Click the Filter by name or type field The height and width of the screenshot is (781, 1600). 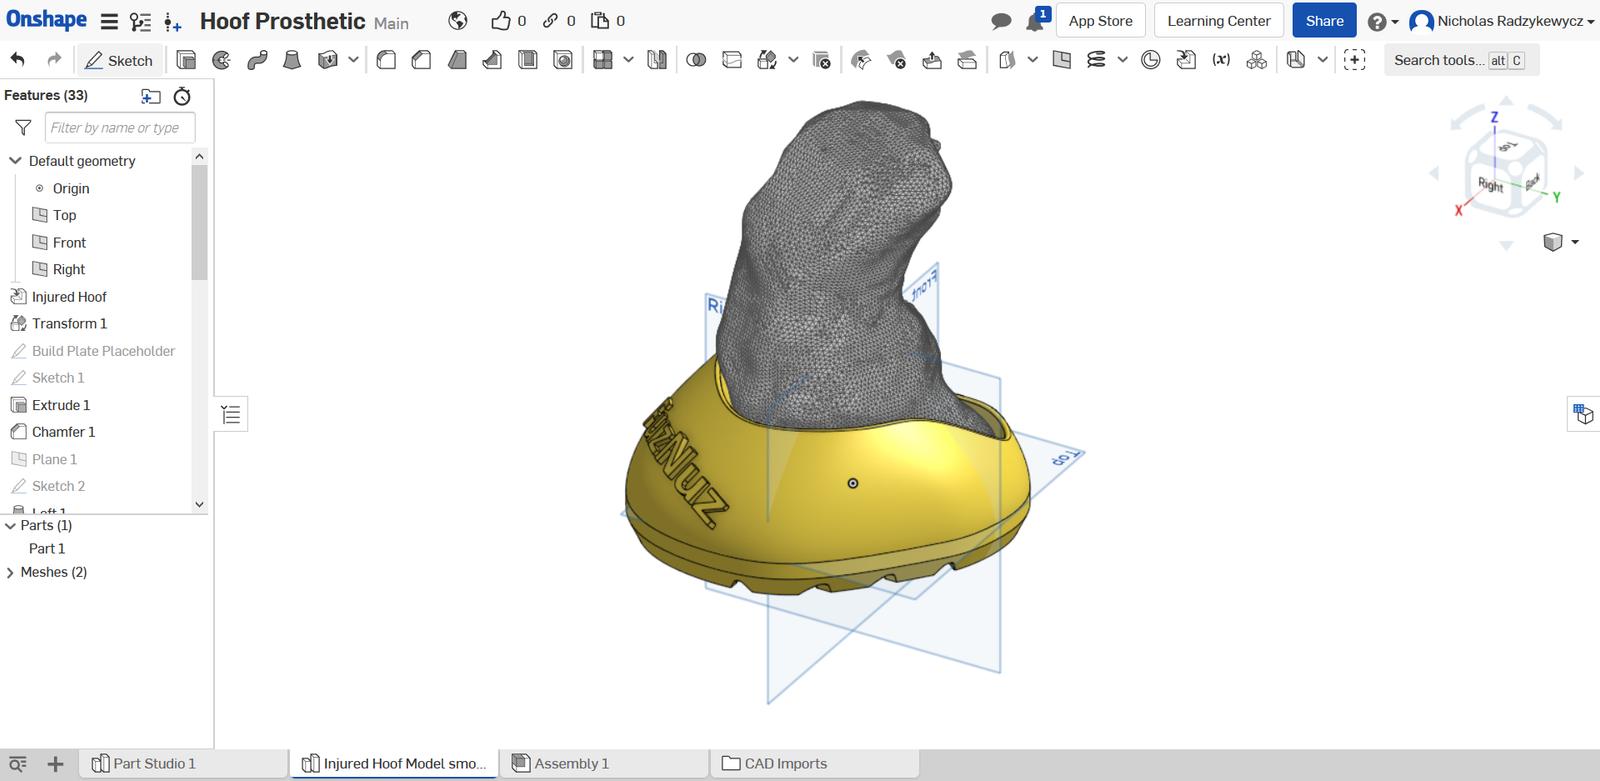(x=119, y=128)
